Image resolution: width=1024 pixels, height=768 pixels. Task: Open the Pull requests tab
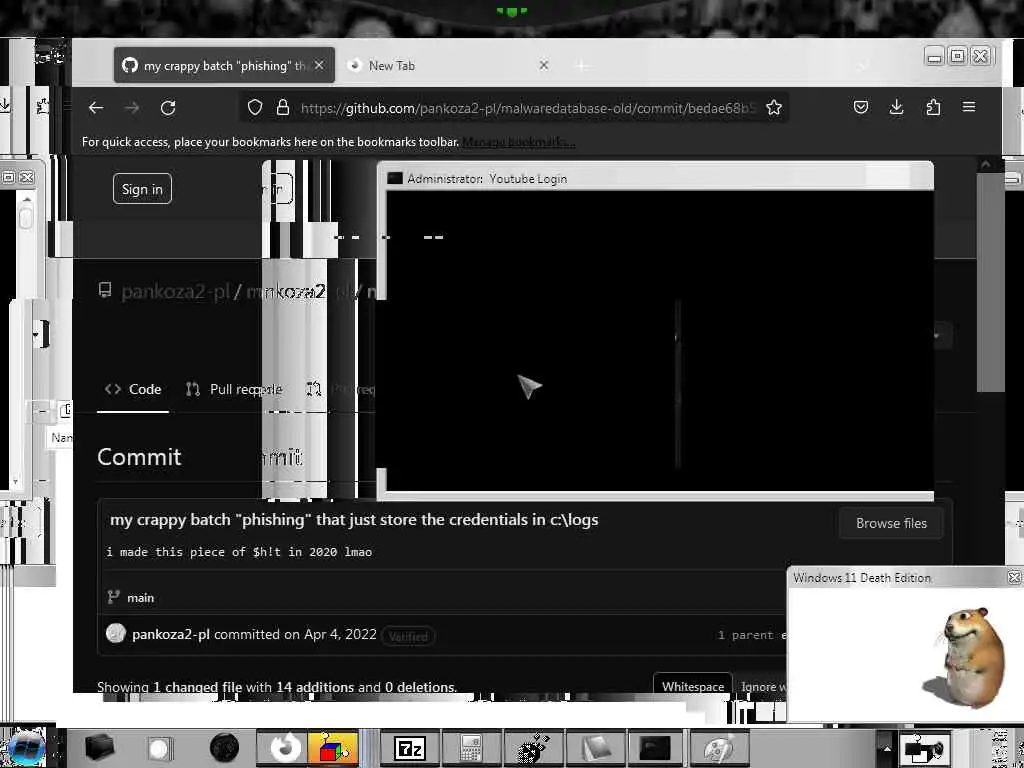[x=234, y=389]
